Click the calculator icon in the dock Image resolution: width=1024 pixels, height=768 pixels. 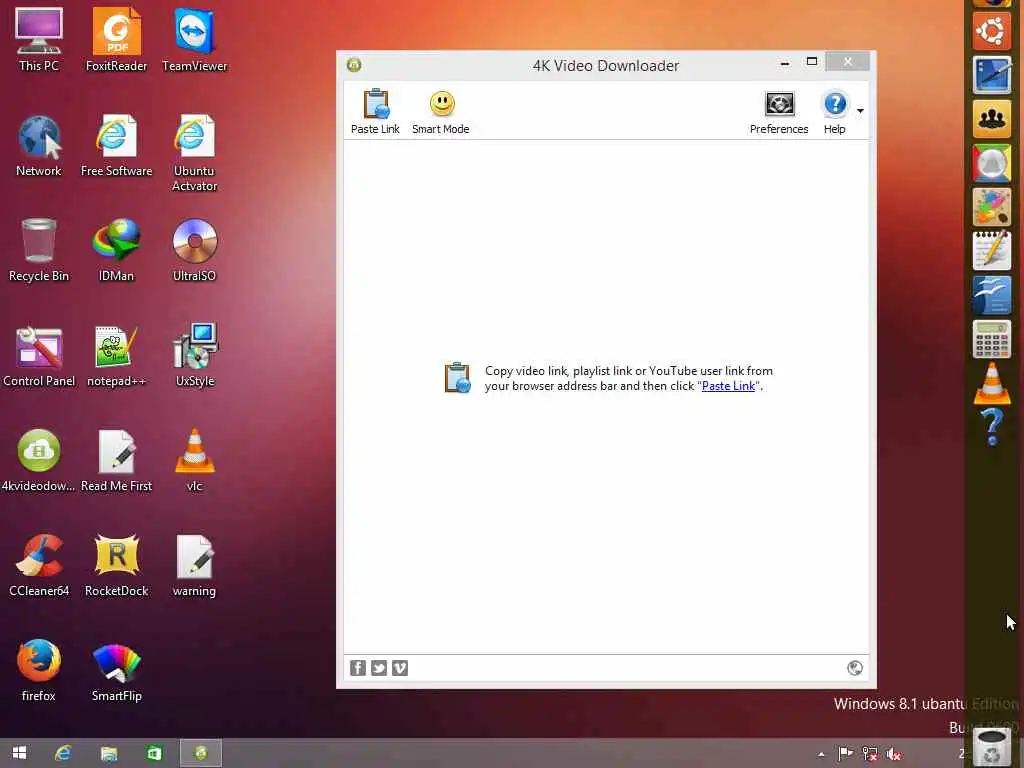(x=991, y=339)
